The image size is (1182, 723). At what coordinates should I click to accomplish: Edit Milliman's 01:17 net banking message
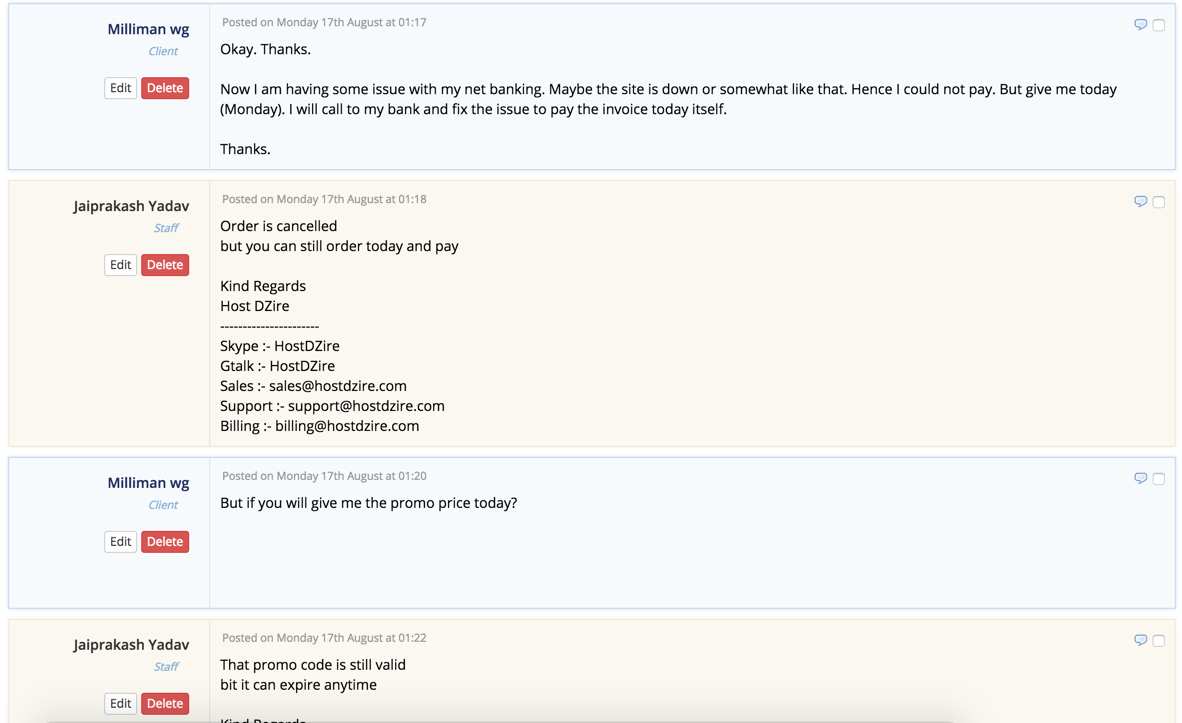point(120,88)
